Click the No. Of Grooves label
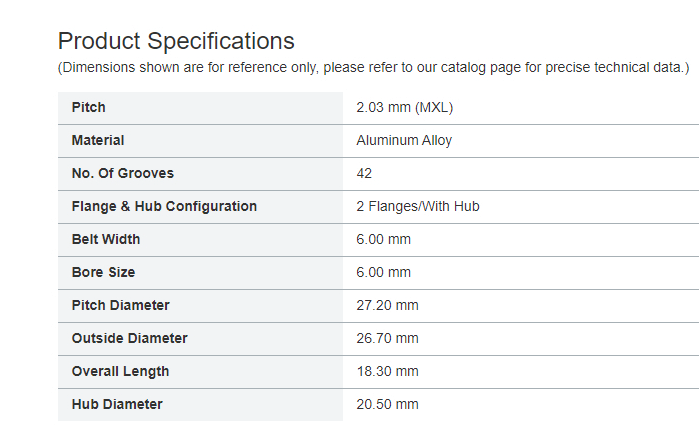Viewport: 699px width, 448px height. [123, 173]
